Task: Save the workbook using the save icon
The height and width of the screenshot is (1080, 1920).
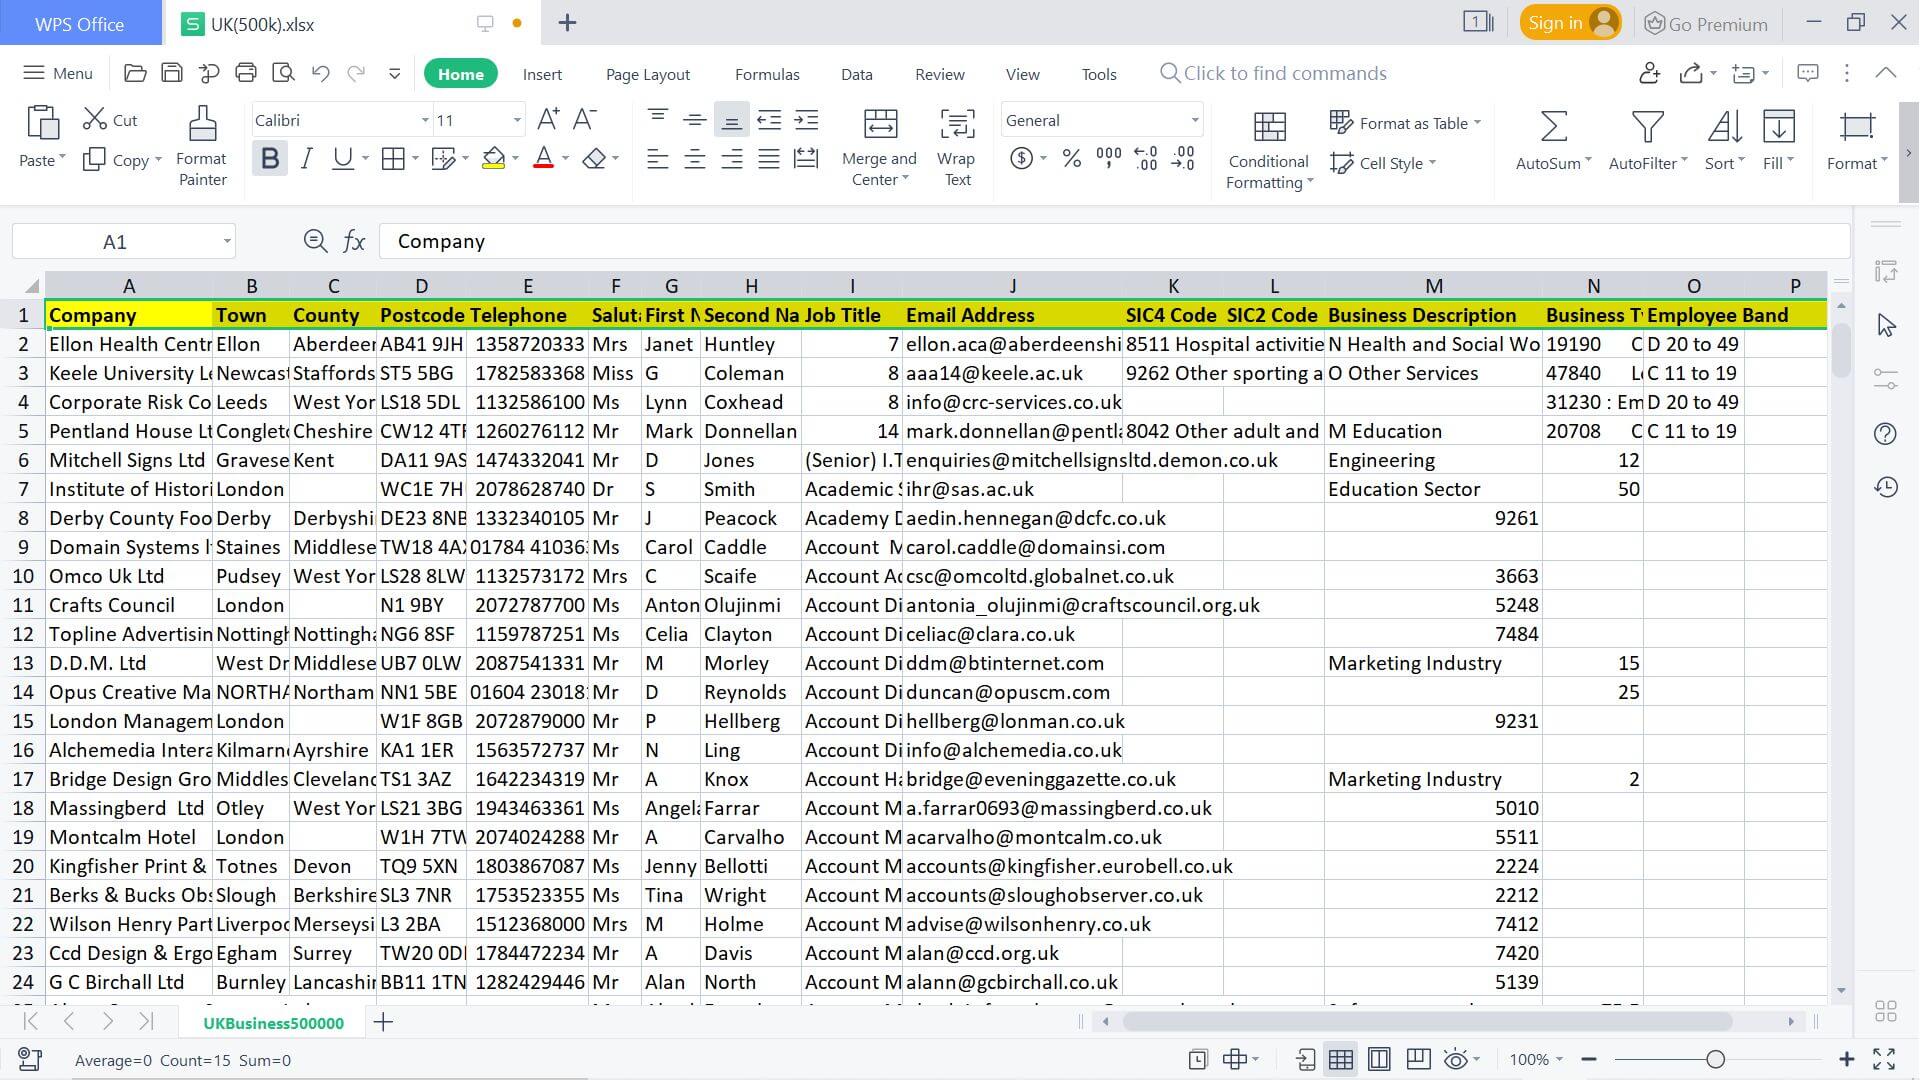Action: [172, 73]
